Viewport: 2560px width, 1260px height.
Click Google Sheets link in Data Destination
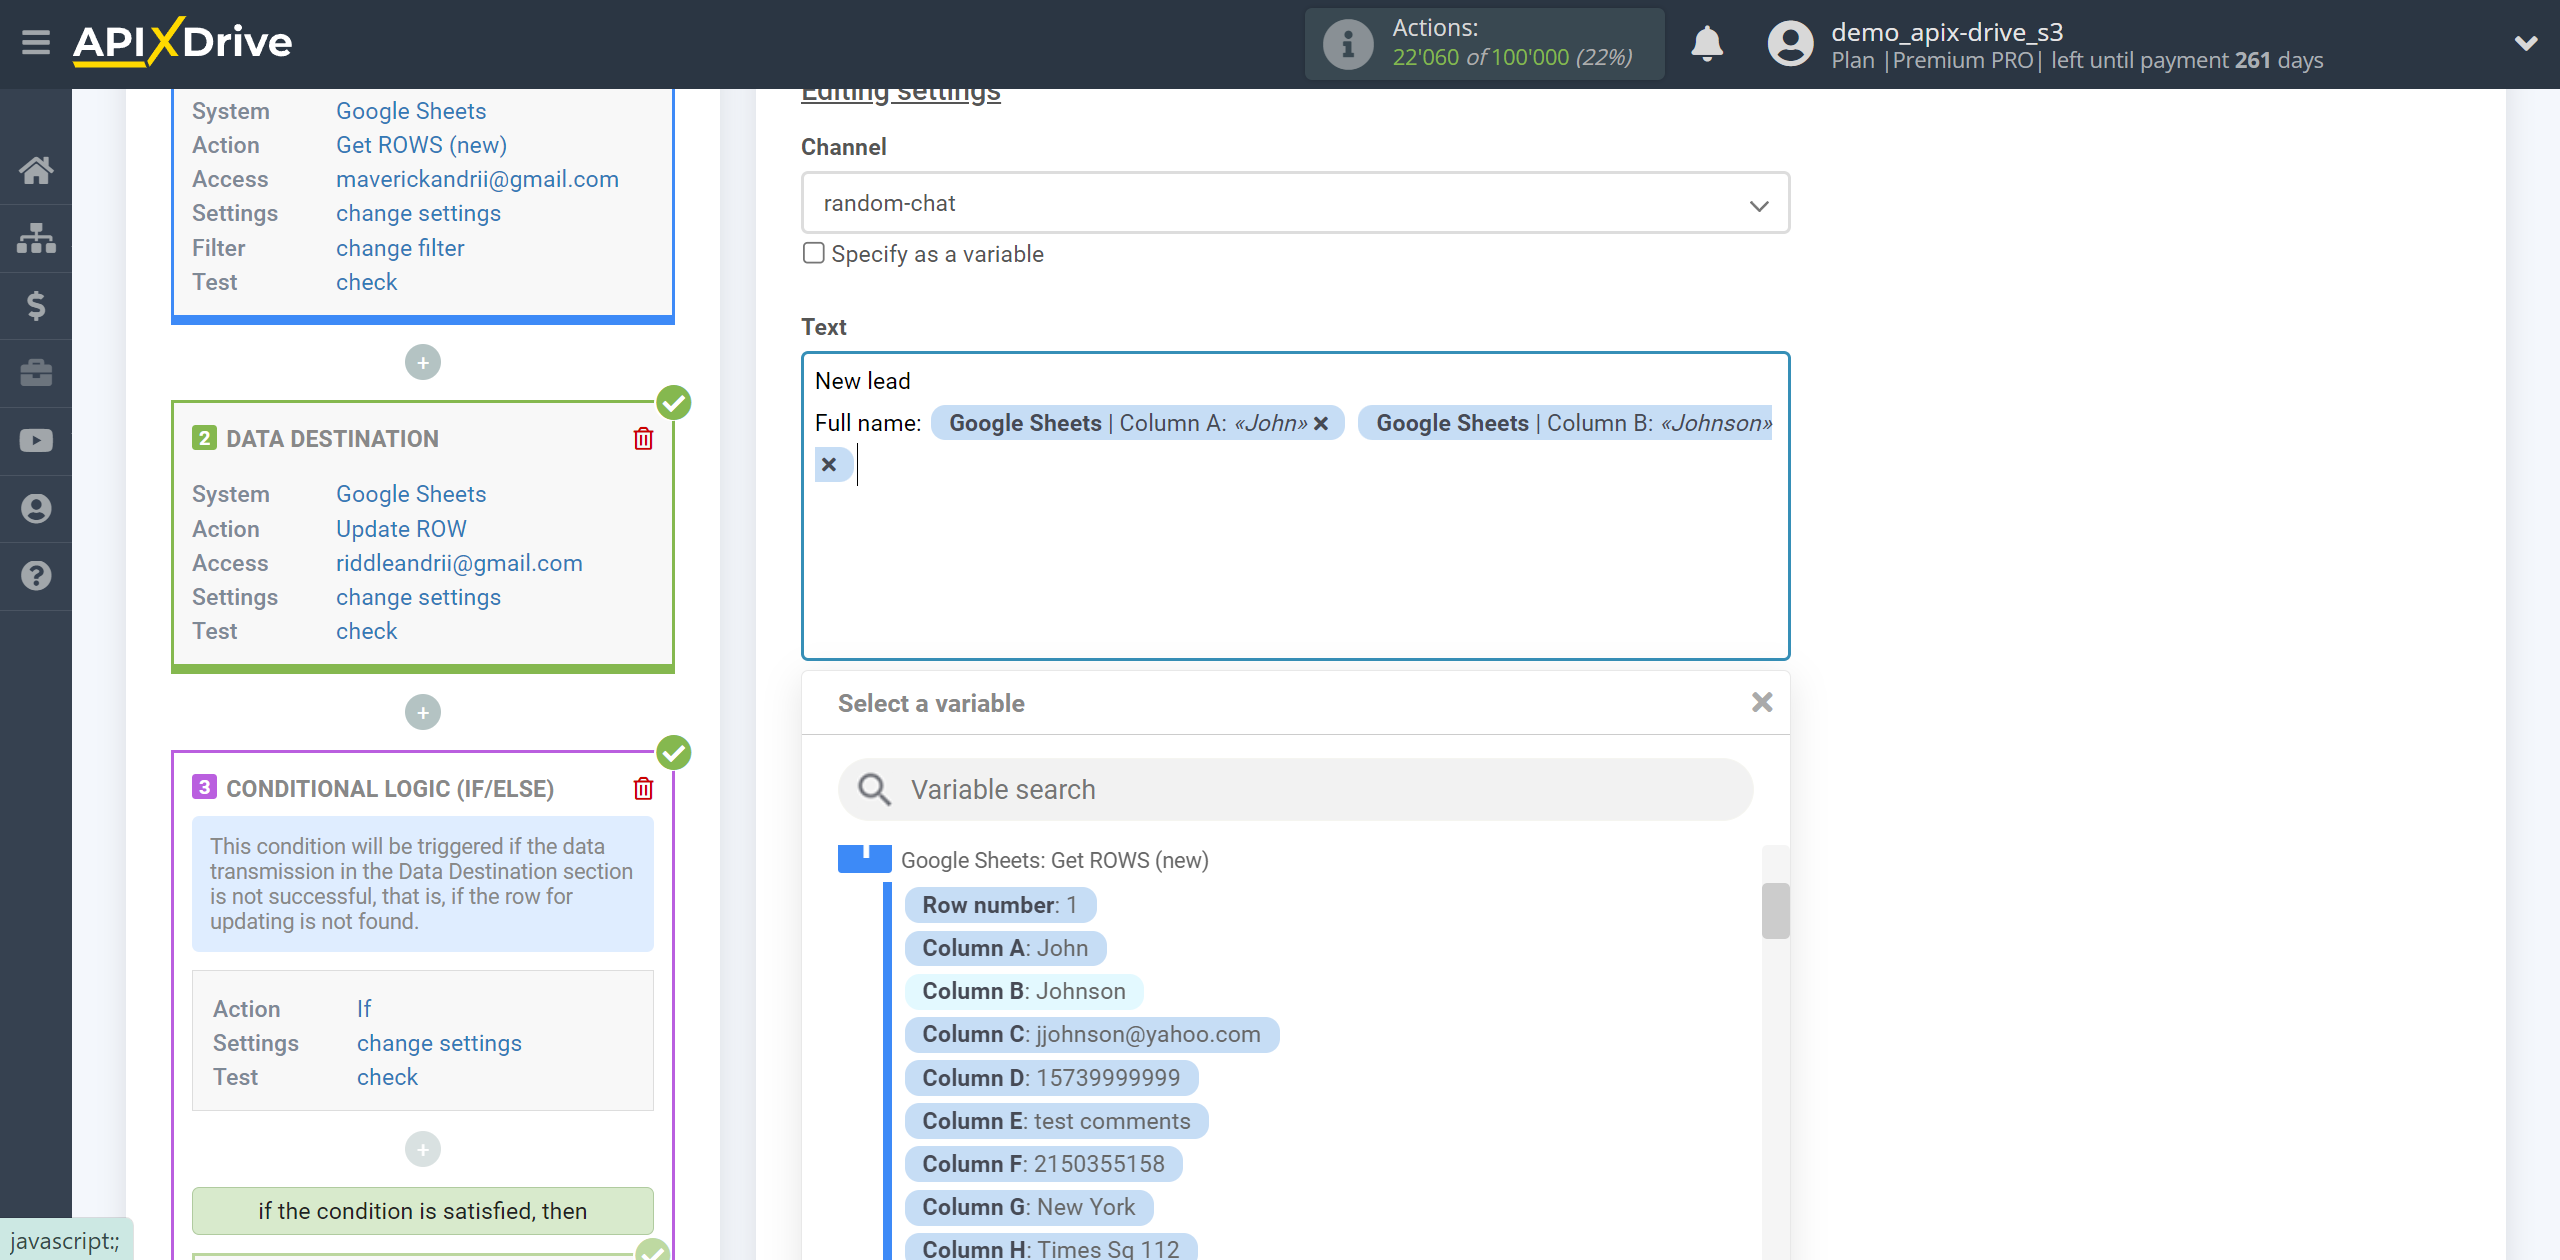click(411, 494)
